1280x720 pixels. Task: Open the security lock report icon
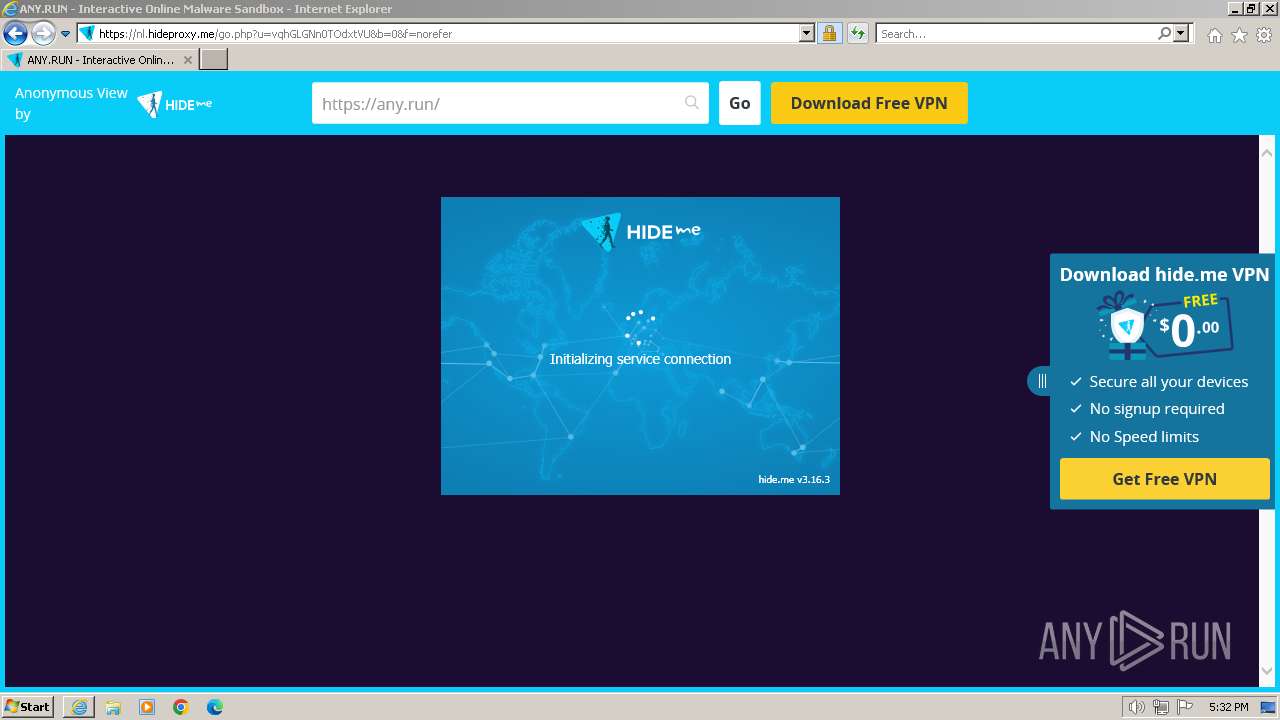coord(829,33)
